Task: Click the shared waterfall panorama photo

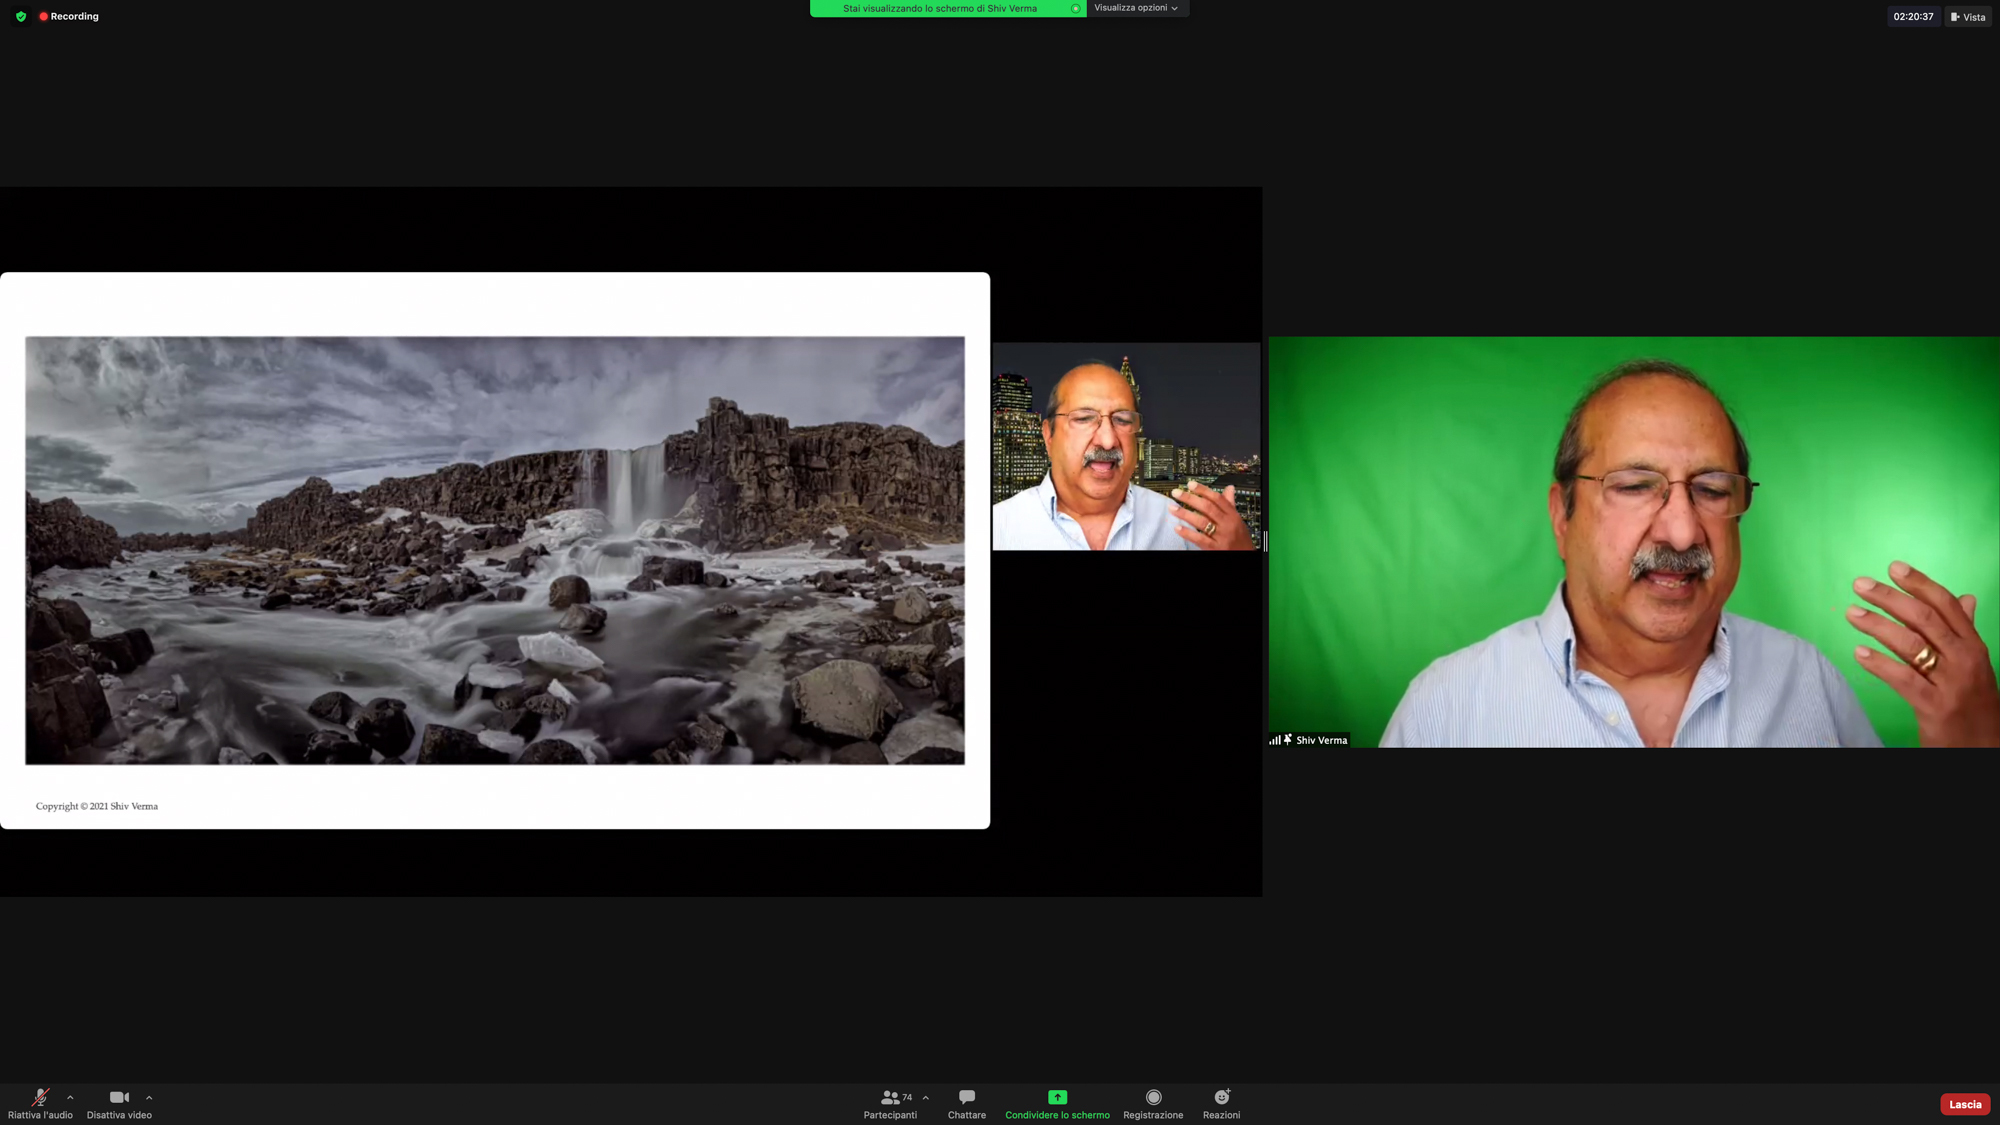Action: point(495,551)
